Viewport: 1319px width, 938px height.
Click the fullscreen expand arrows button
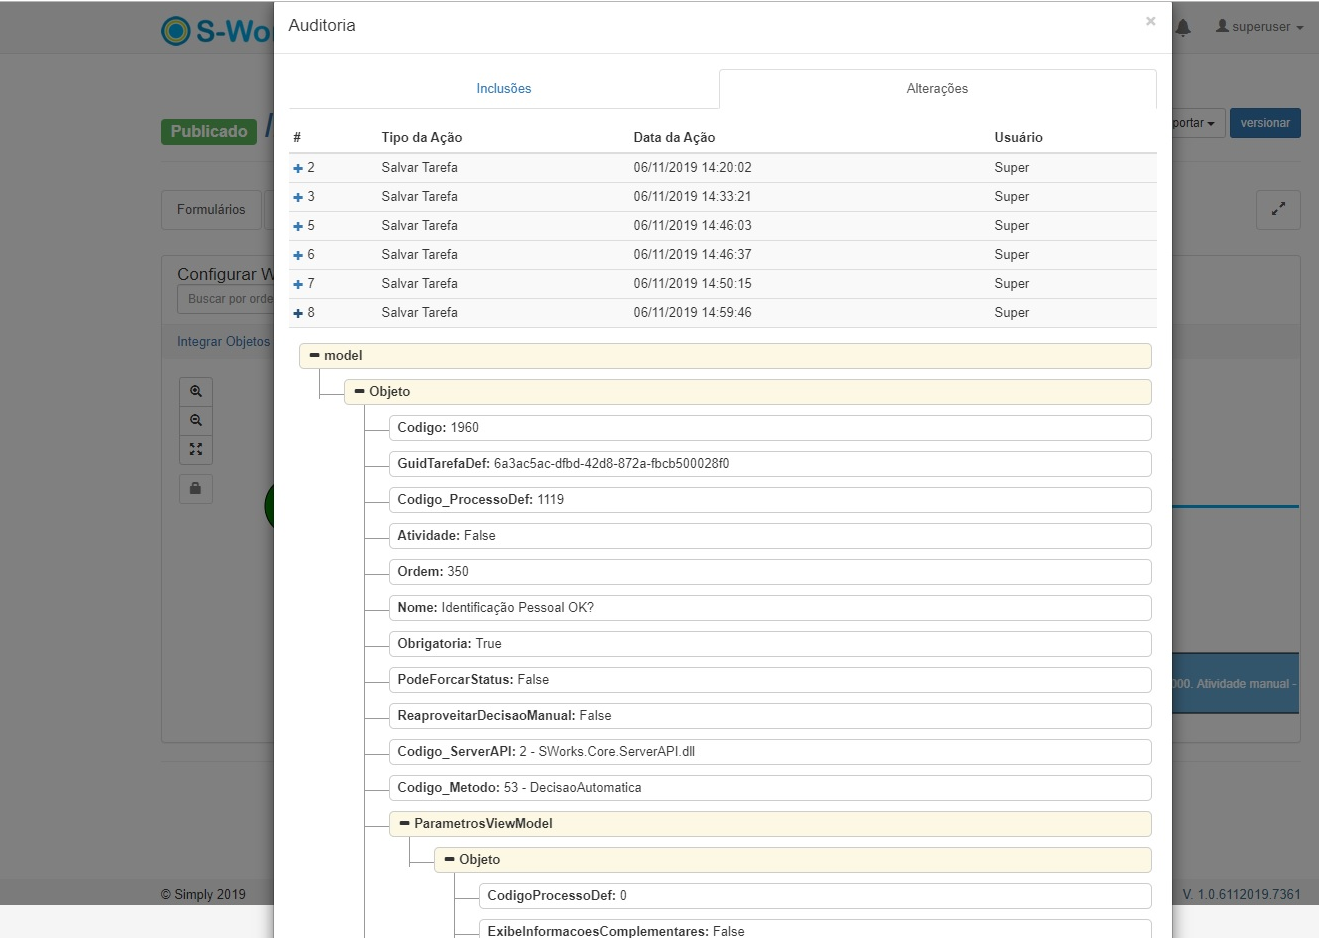tap(1278, 209)
